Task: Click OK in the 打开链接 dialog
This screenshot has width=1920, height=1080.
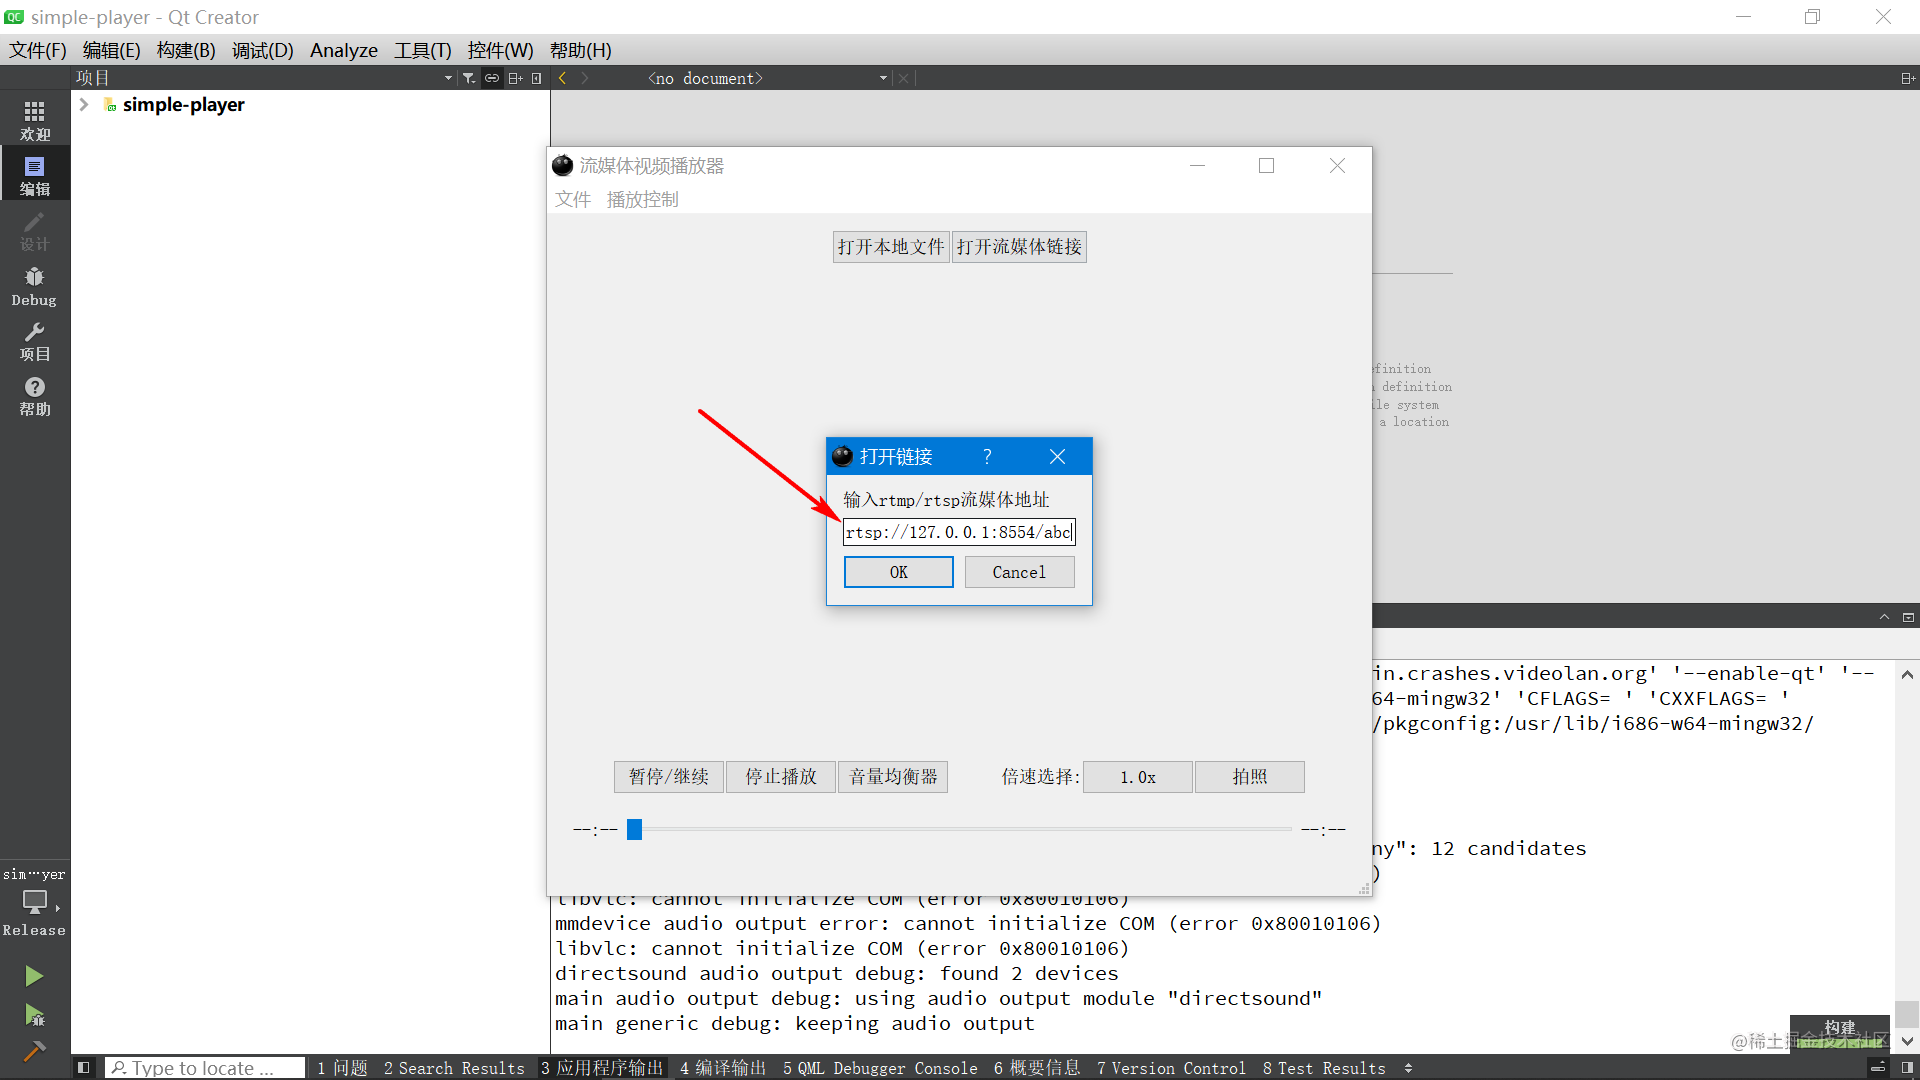Action: point(898,572)
